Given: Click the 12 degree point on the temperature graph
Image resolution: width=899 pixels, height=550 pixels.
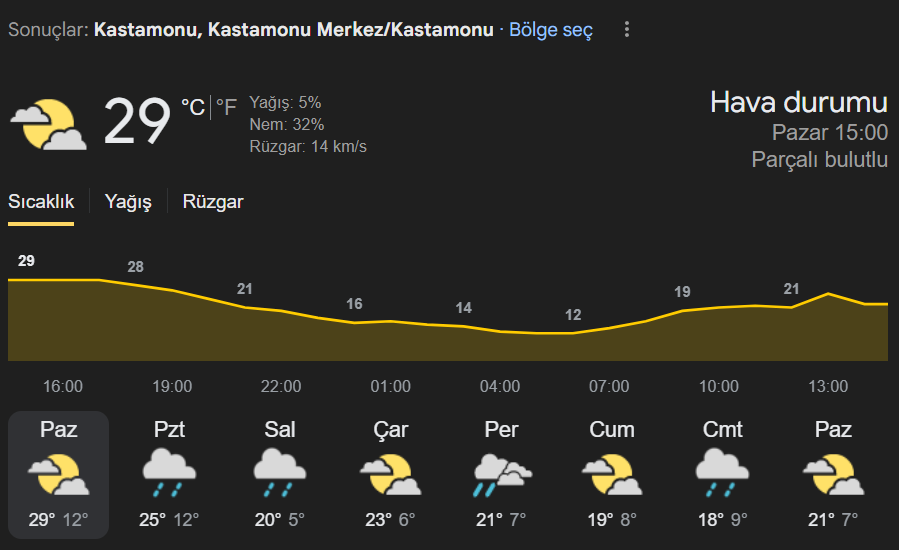Looking at the screenshot, I should 573,315.
